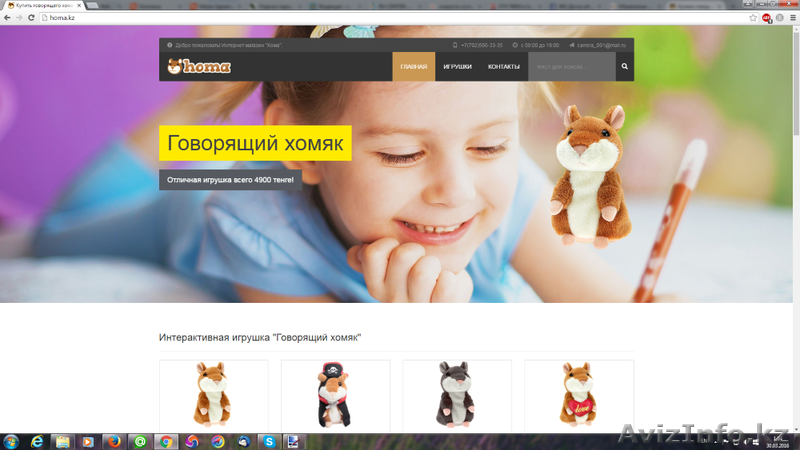Open the purple-orange swirl taskbar icon
Screen dimensions: 800x450
(192, 442)
